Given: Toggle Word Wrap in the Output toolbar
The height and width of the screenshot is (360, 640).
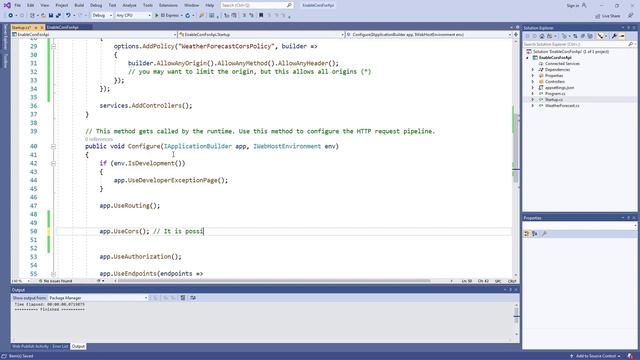Looking at the screenshot, I should [x=193, y=298].
